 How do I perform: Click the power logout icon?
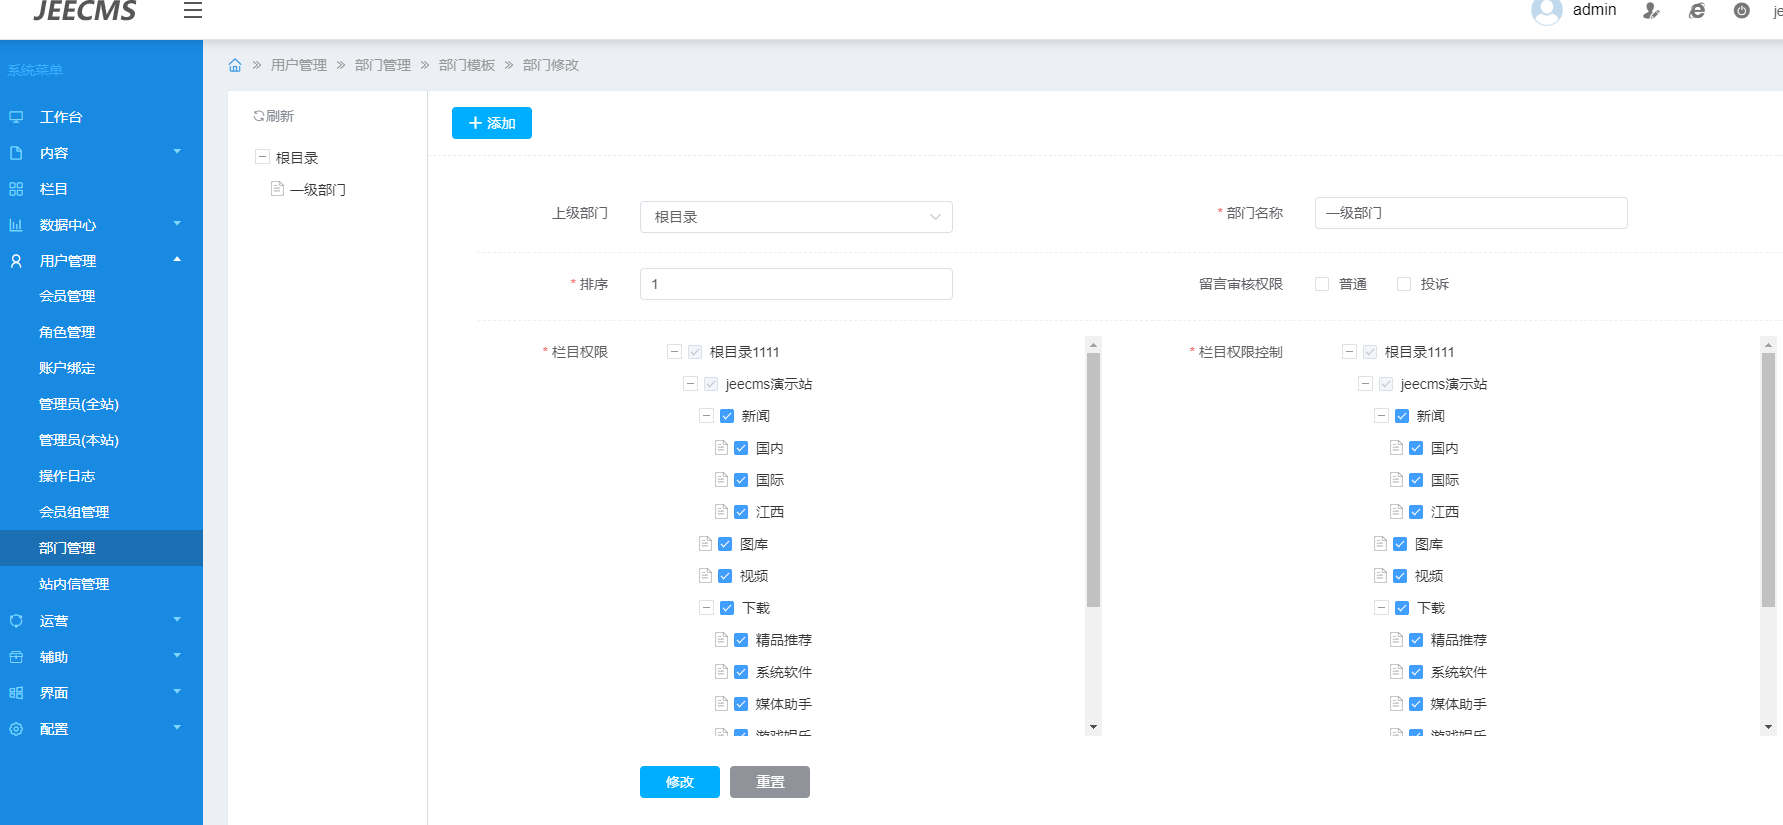tap(1742, 11)
